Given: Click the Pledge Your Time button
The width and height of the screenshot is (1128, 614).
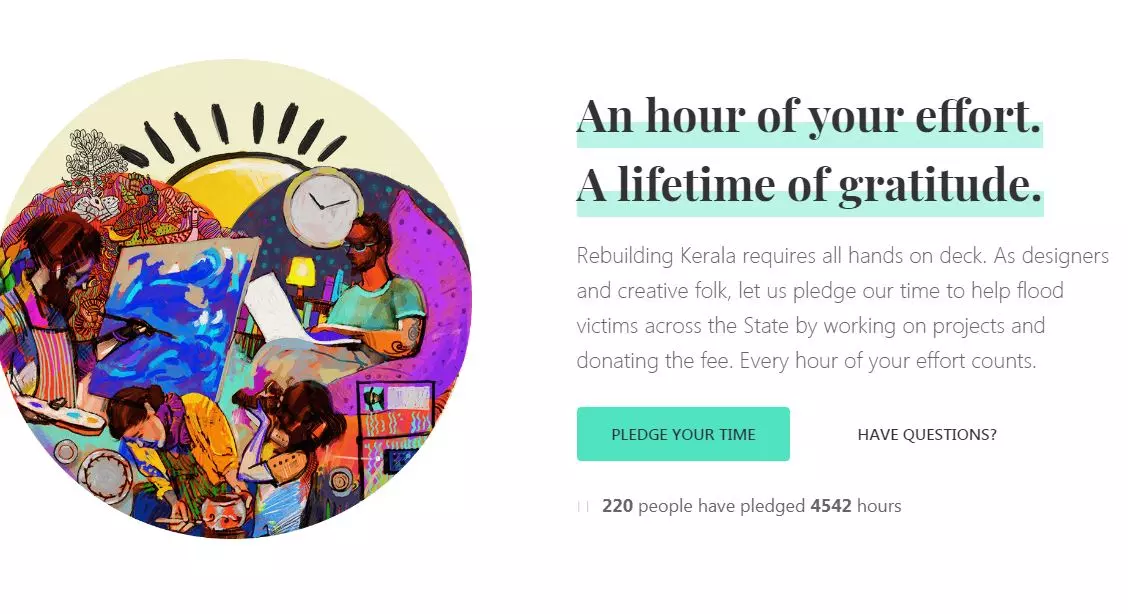Looking at the screenshot, I should (683, 434).
